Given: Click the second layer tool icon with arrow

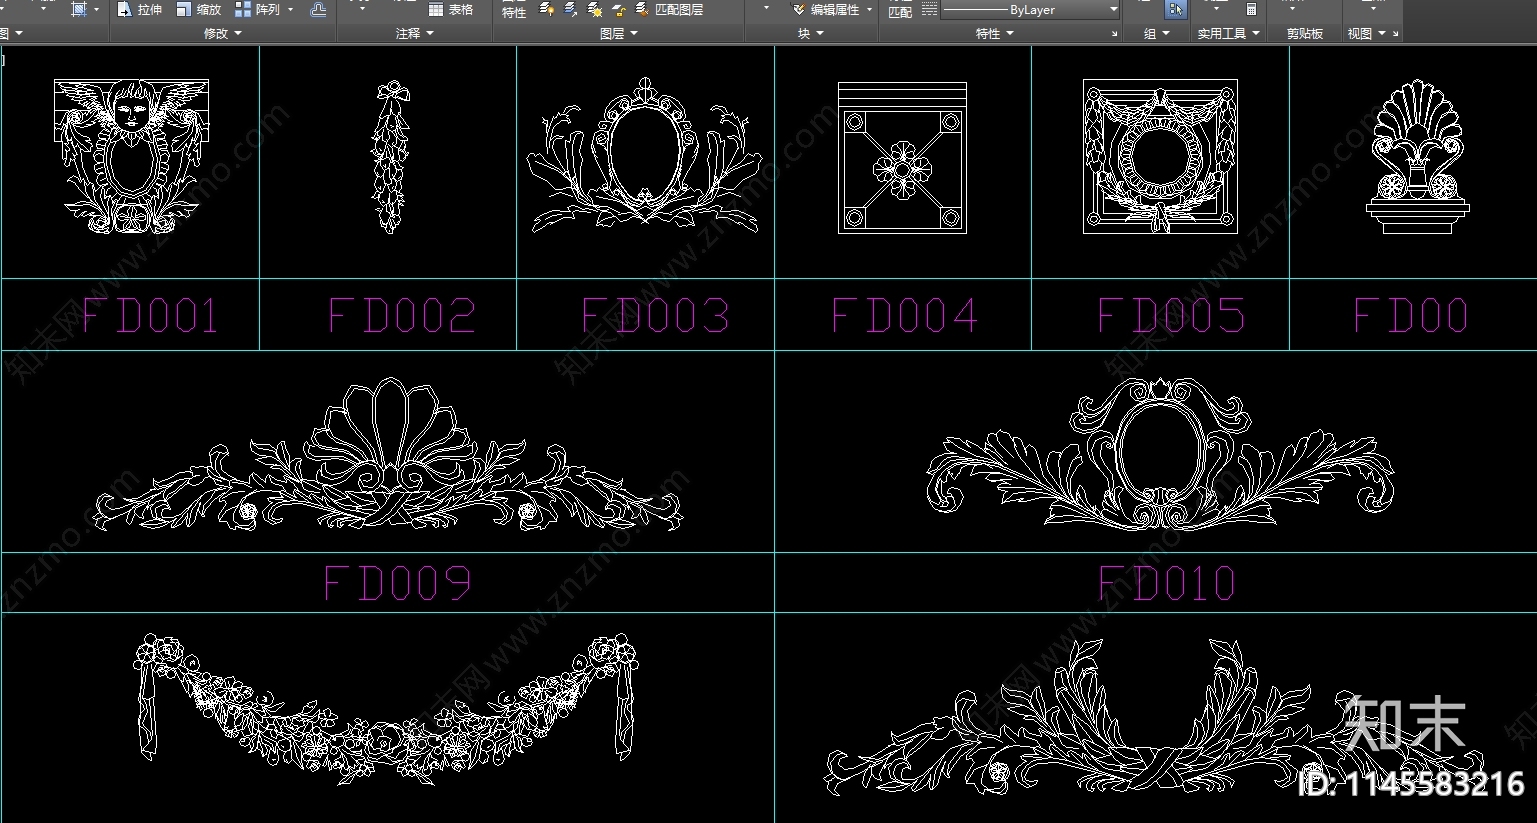Looking at the screenshot, I should point(571,10).
